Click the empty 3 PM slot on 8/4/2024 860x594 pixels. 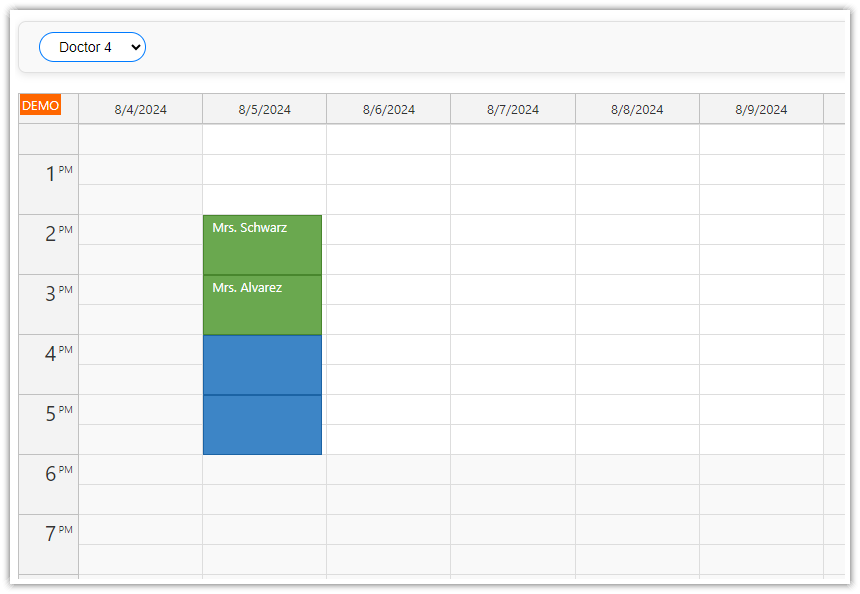[x=140, y=305]
